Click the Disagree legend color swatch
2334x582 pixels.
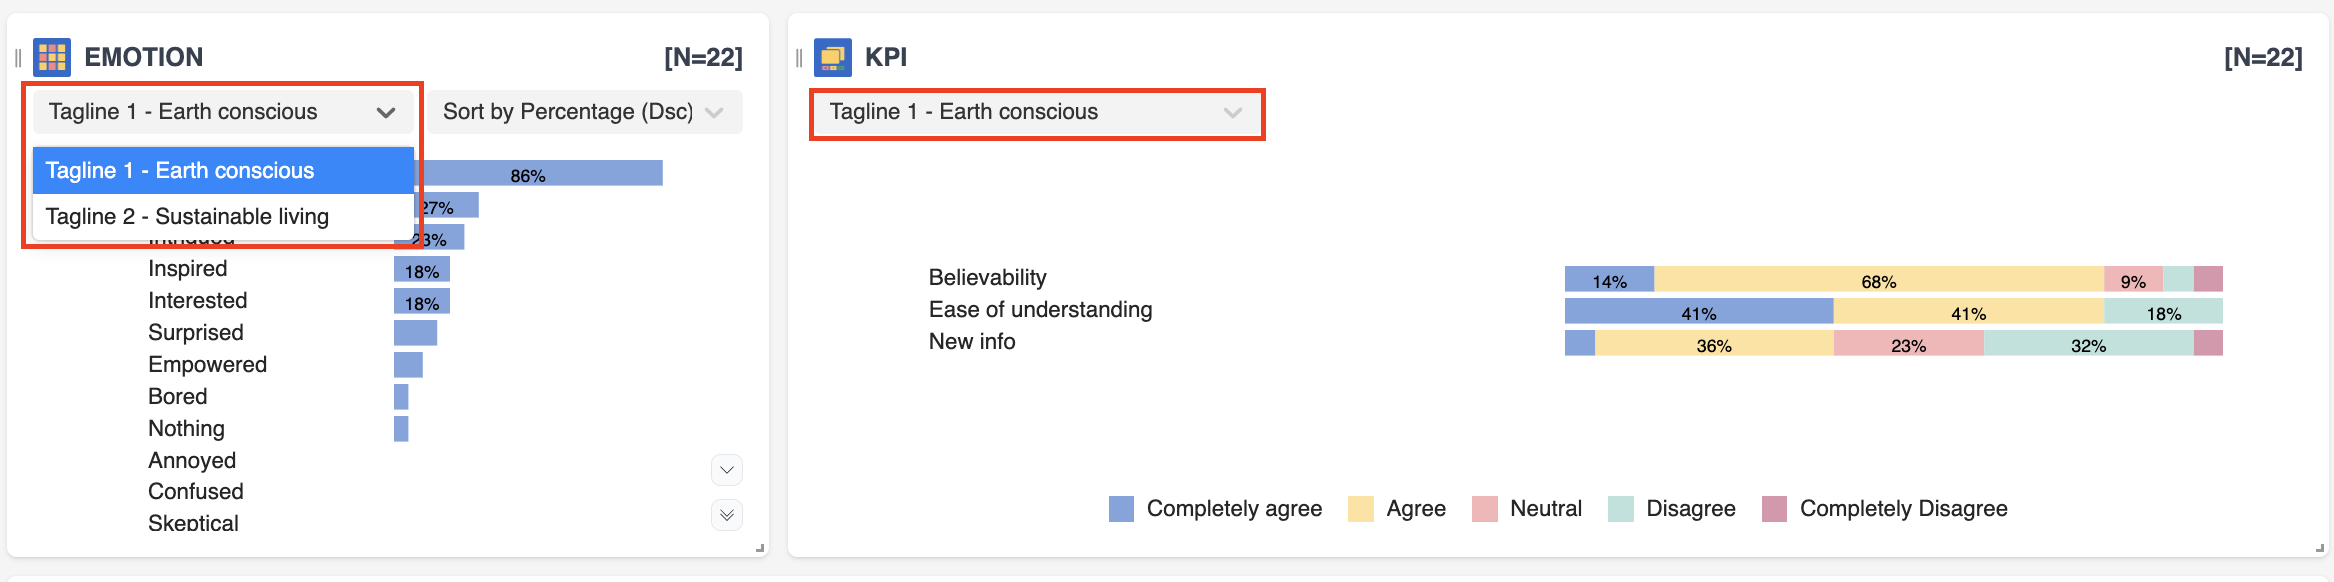tap(1620, 509)
